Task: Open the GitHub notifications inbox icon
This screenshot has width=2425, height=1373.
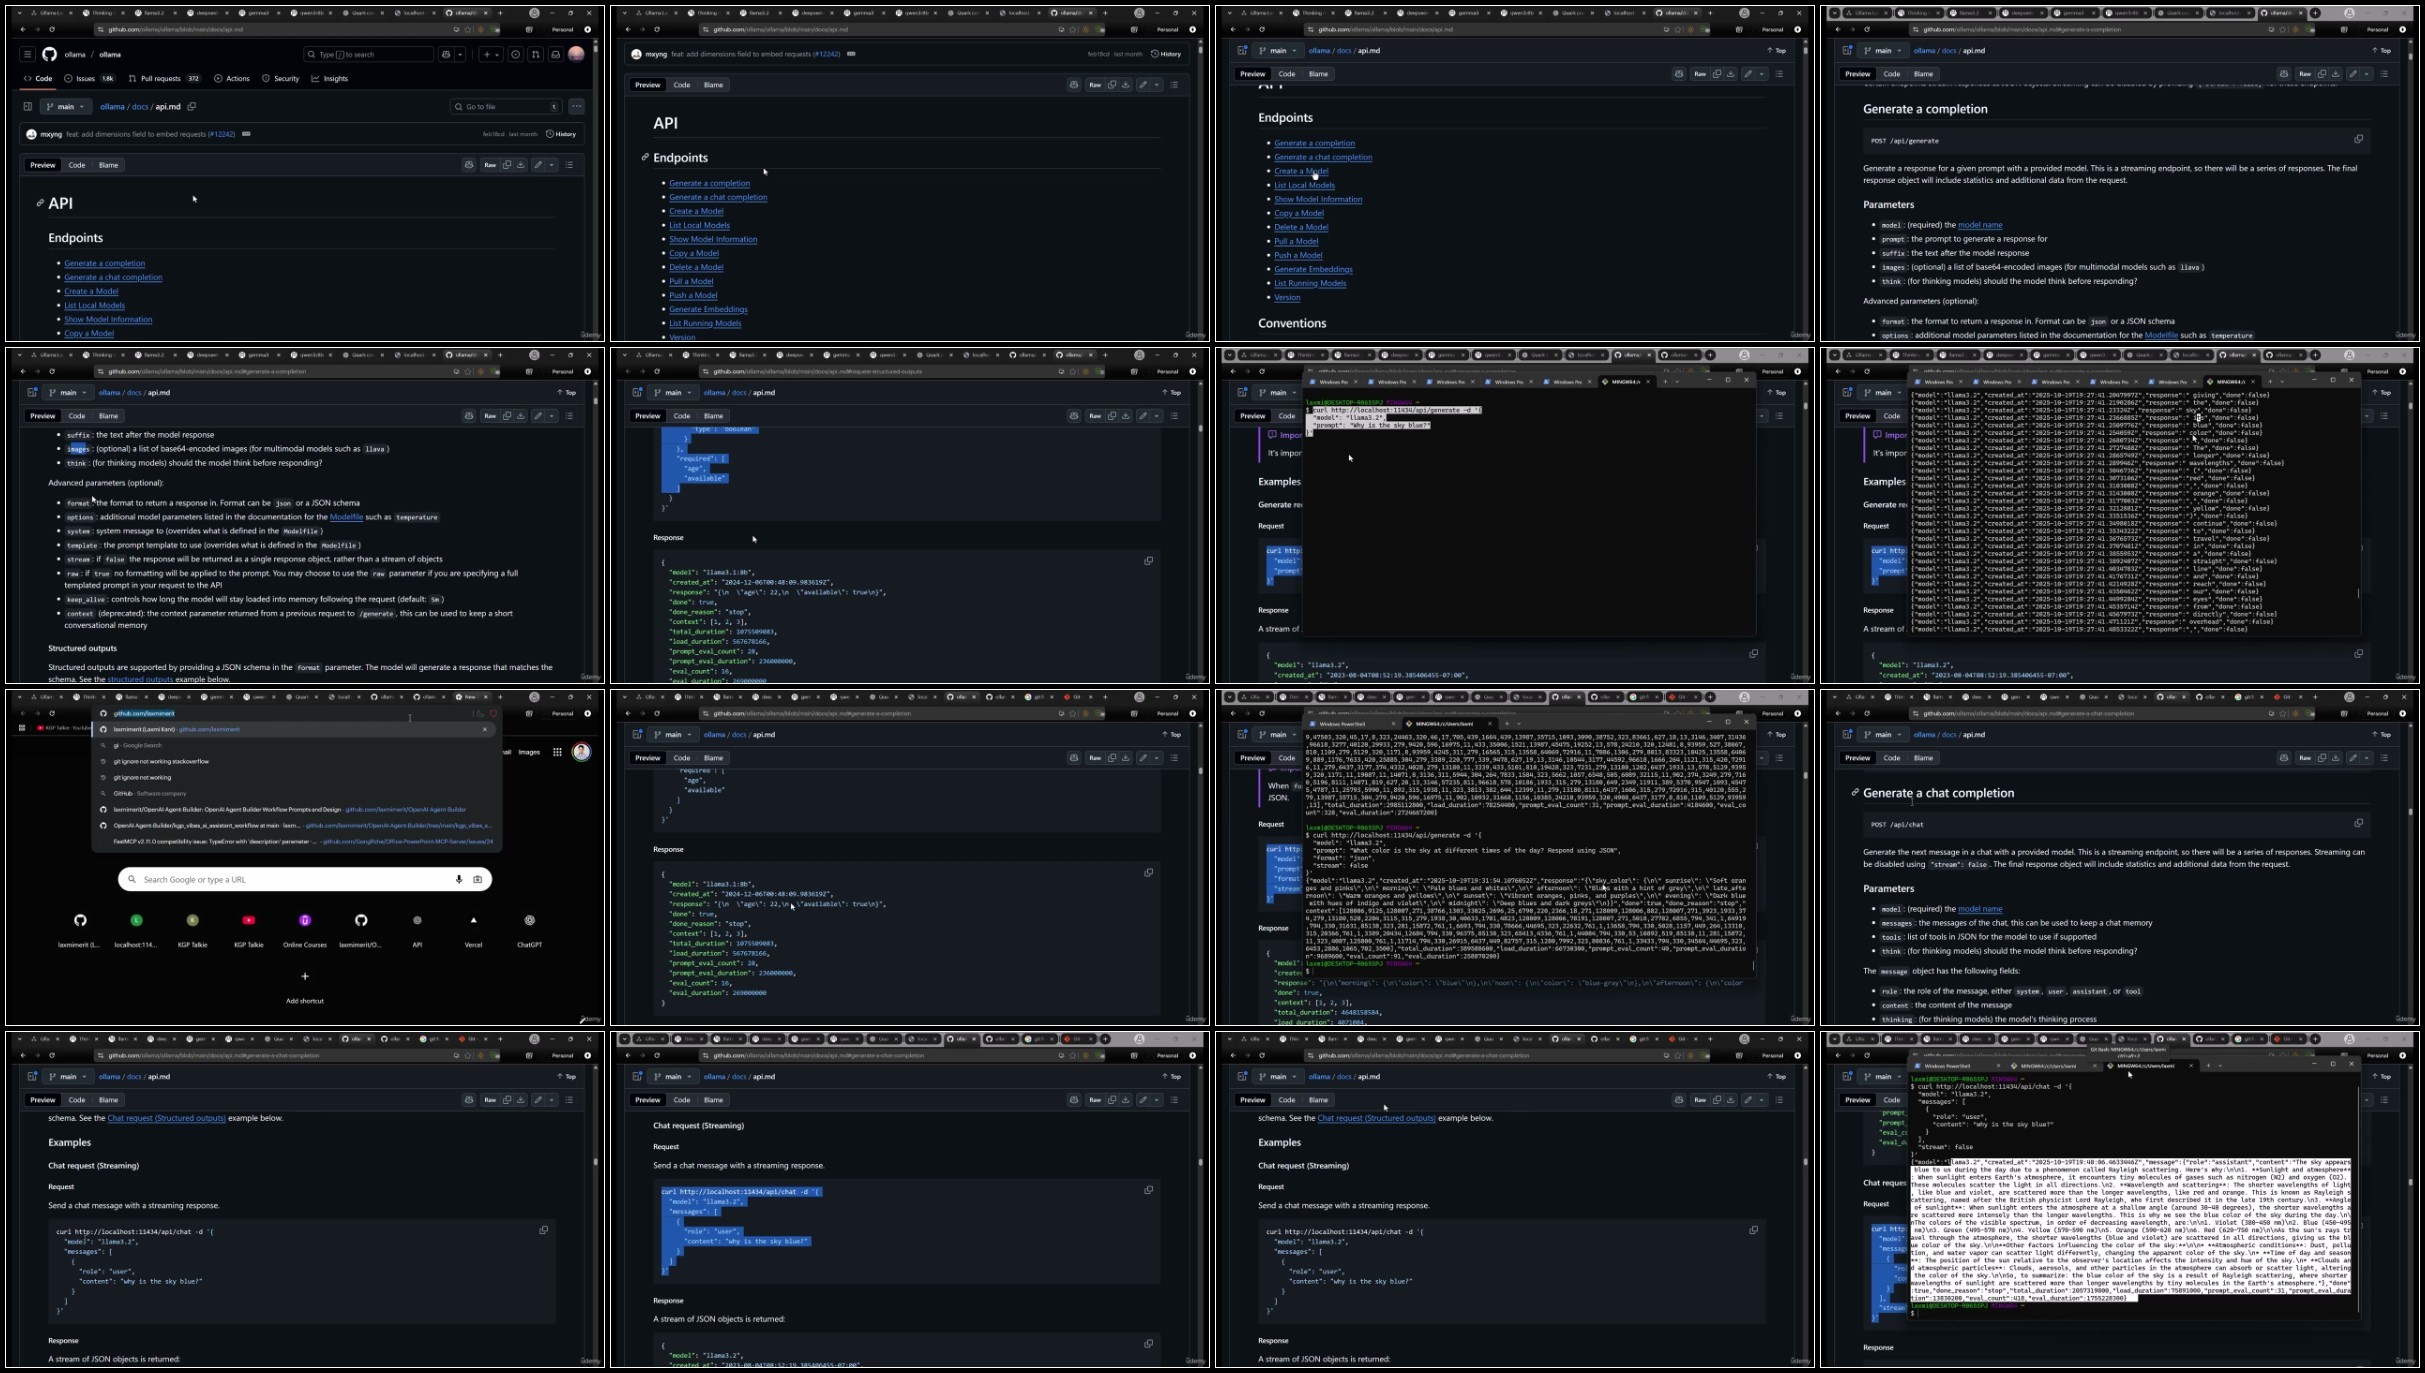Action: click(x=556, y=54)
